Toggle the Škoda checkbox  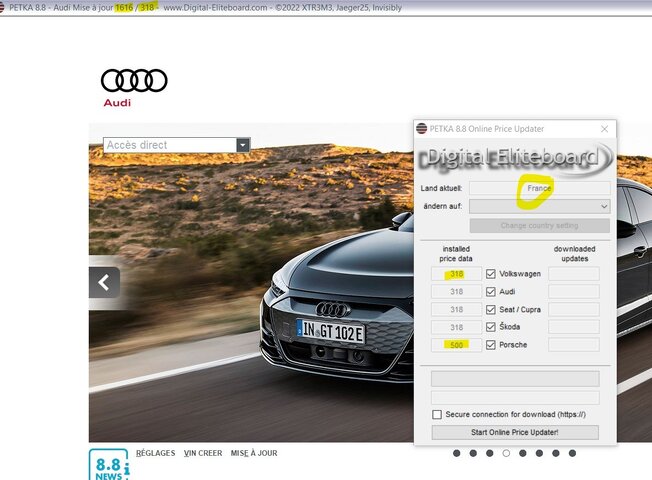pos(491,327)
